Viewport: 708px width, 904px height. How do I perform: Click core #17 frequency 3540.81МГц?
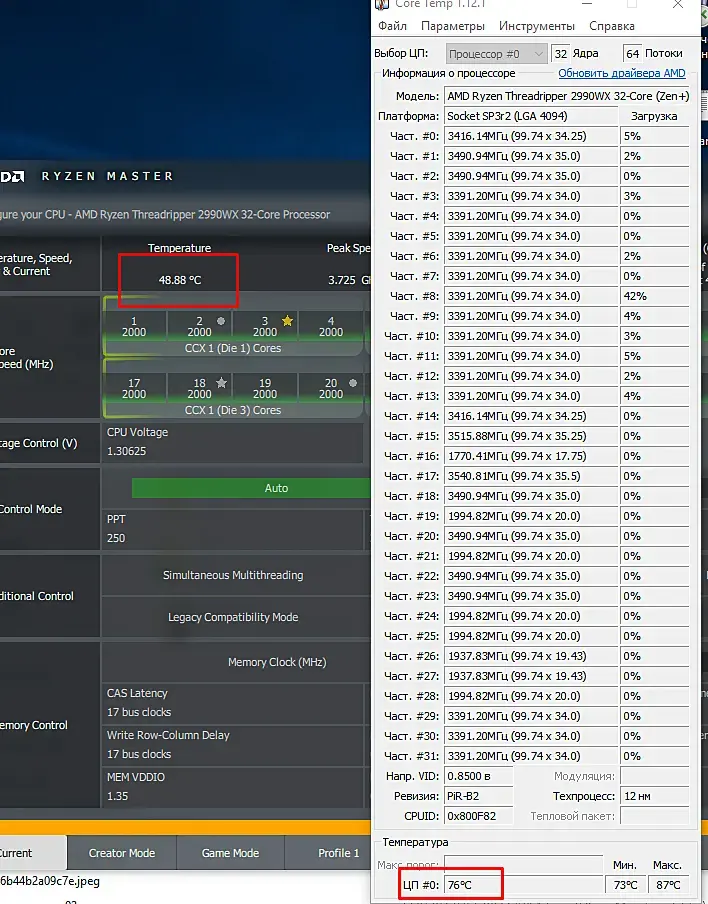[530, 476]
